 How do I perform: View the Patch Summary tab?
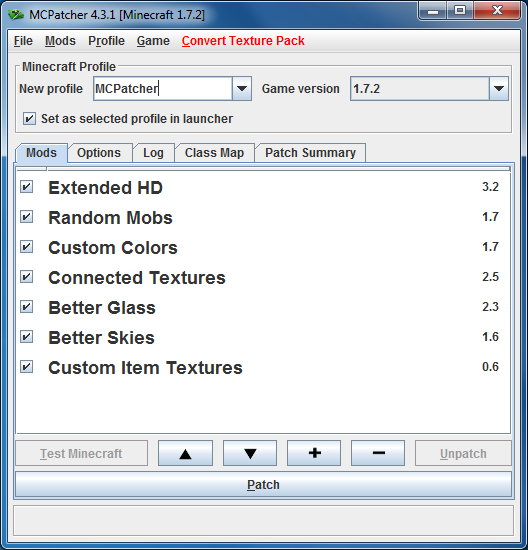pos(310,153)
